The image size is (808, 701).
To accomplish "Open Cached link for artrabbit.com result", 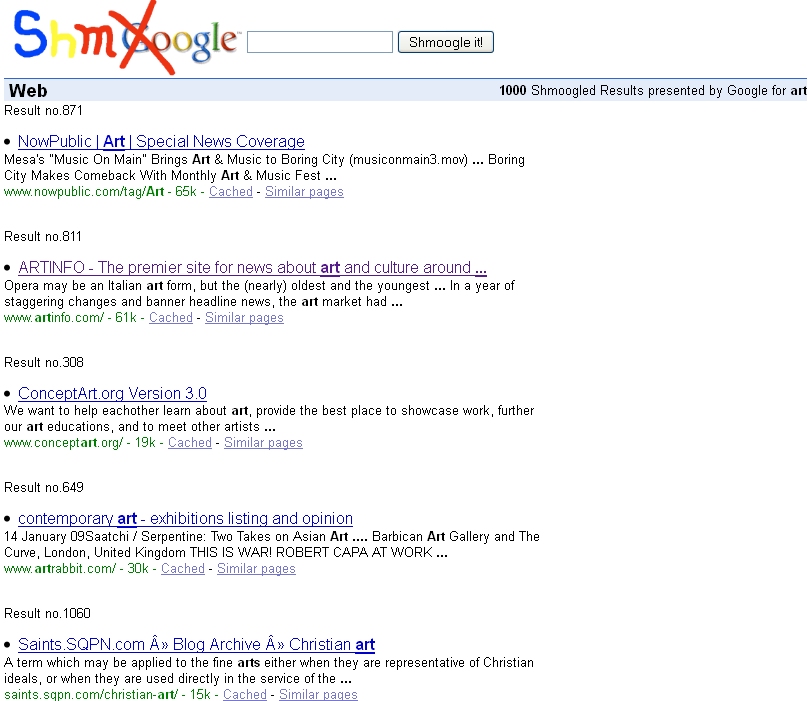I will coord(183,569).
